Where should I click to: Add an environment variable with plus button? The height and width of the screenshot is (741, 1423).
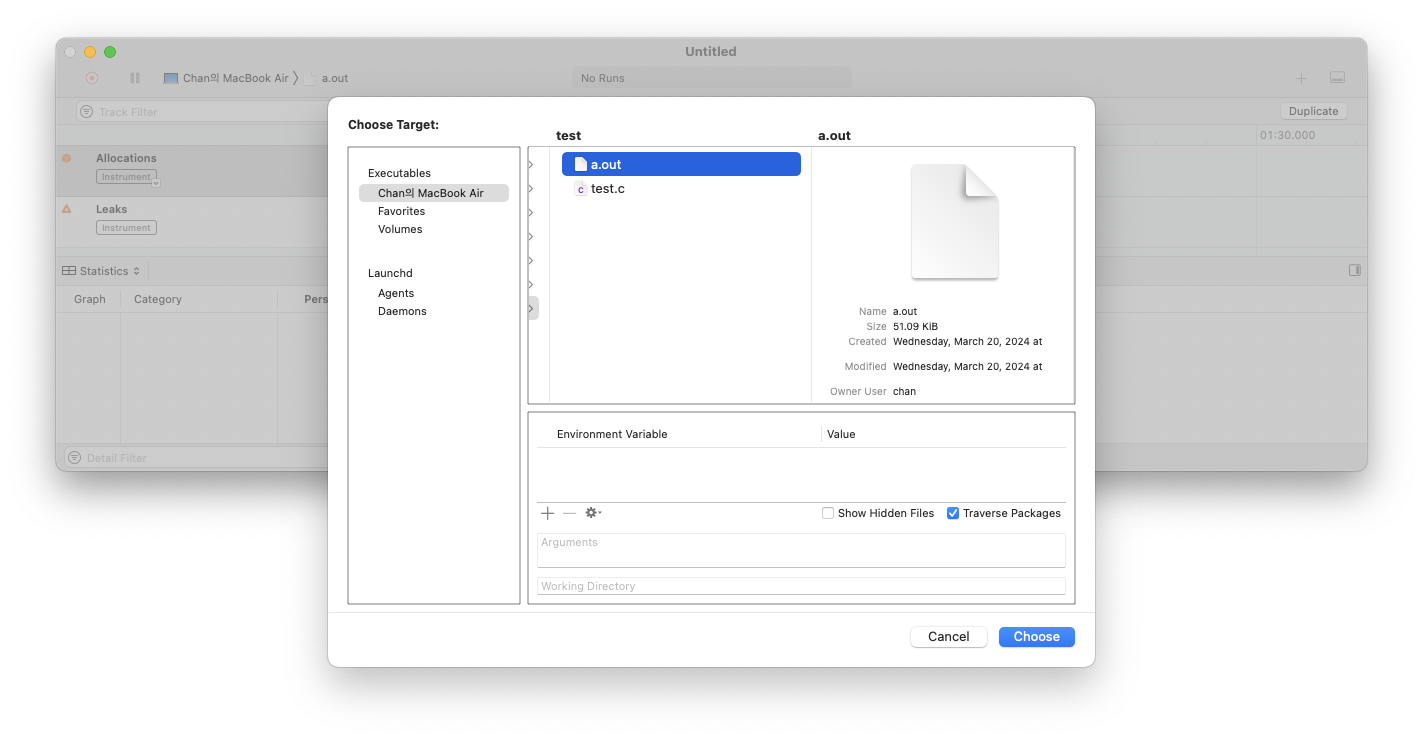(x=548, y=513)
